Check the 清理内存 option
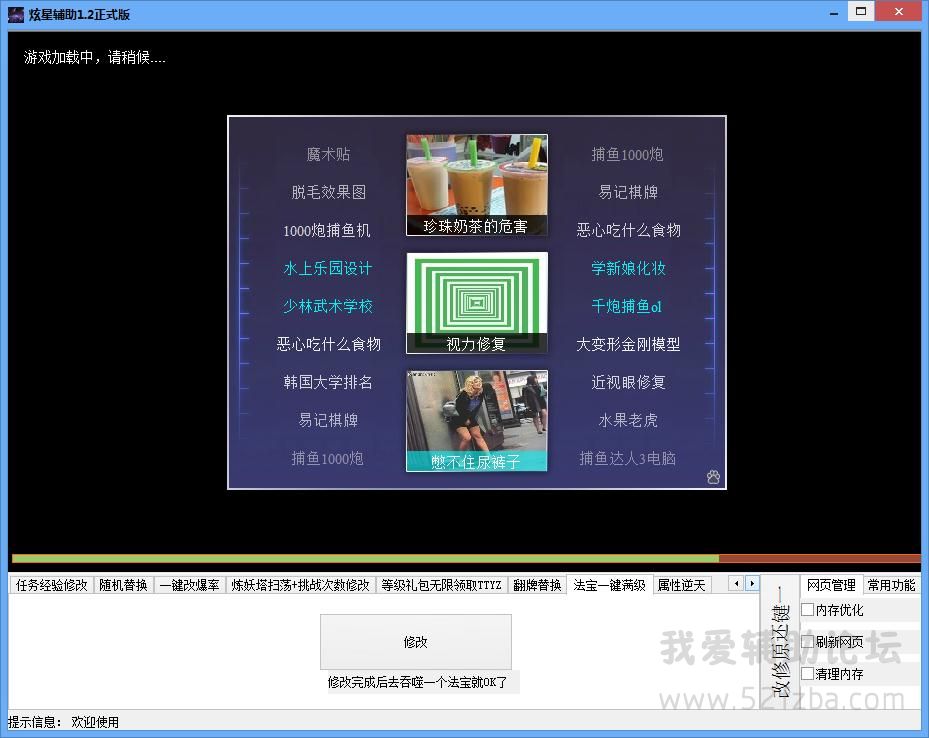 808,674
